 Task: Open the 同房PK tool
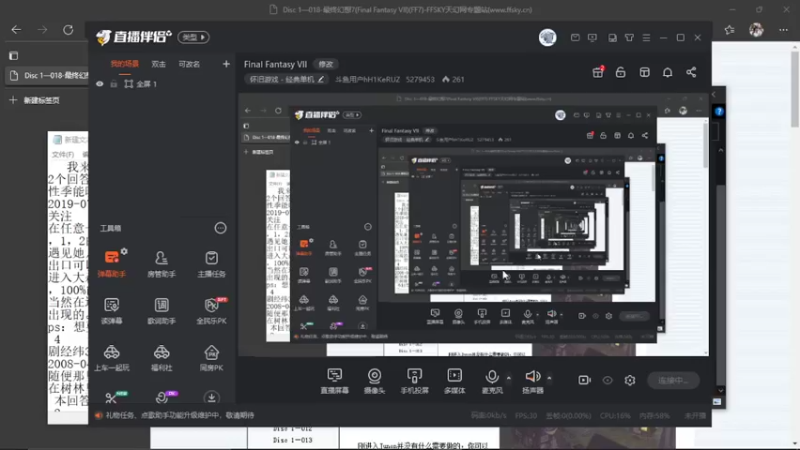(x=211, y=357)
